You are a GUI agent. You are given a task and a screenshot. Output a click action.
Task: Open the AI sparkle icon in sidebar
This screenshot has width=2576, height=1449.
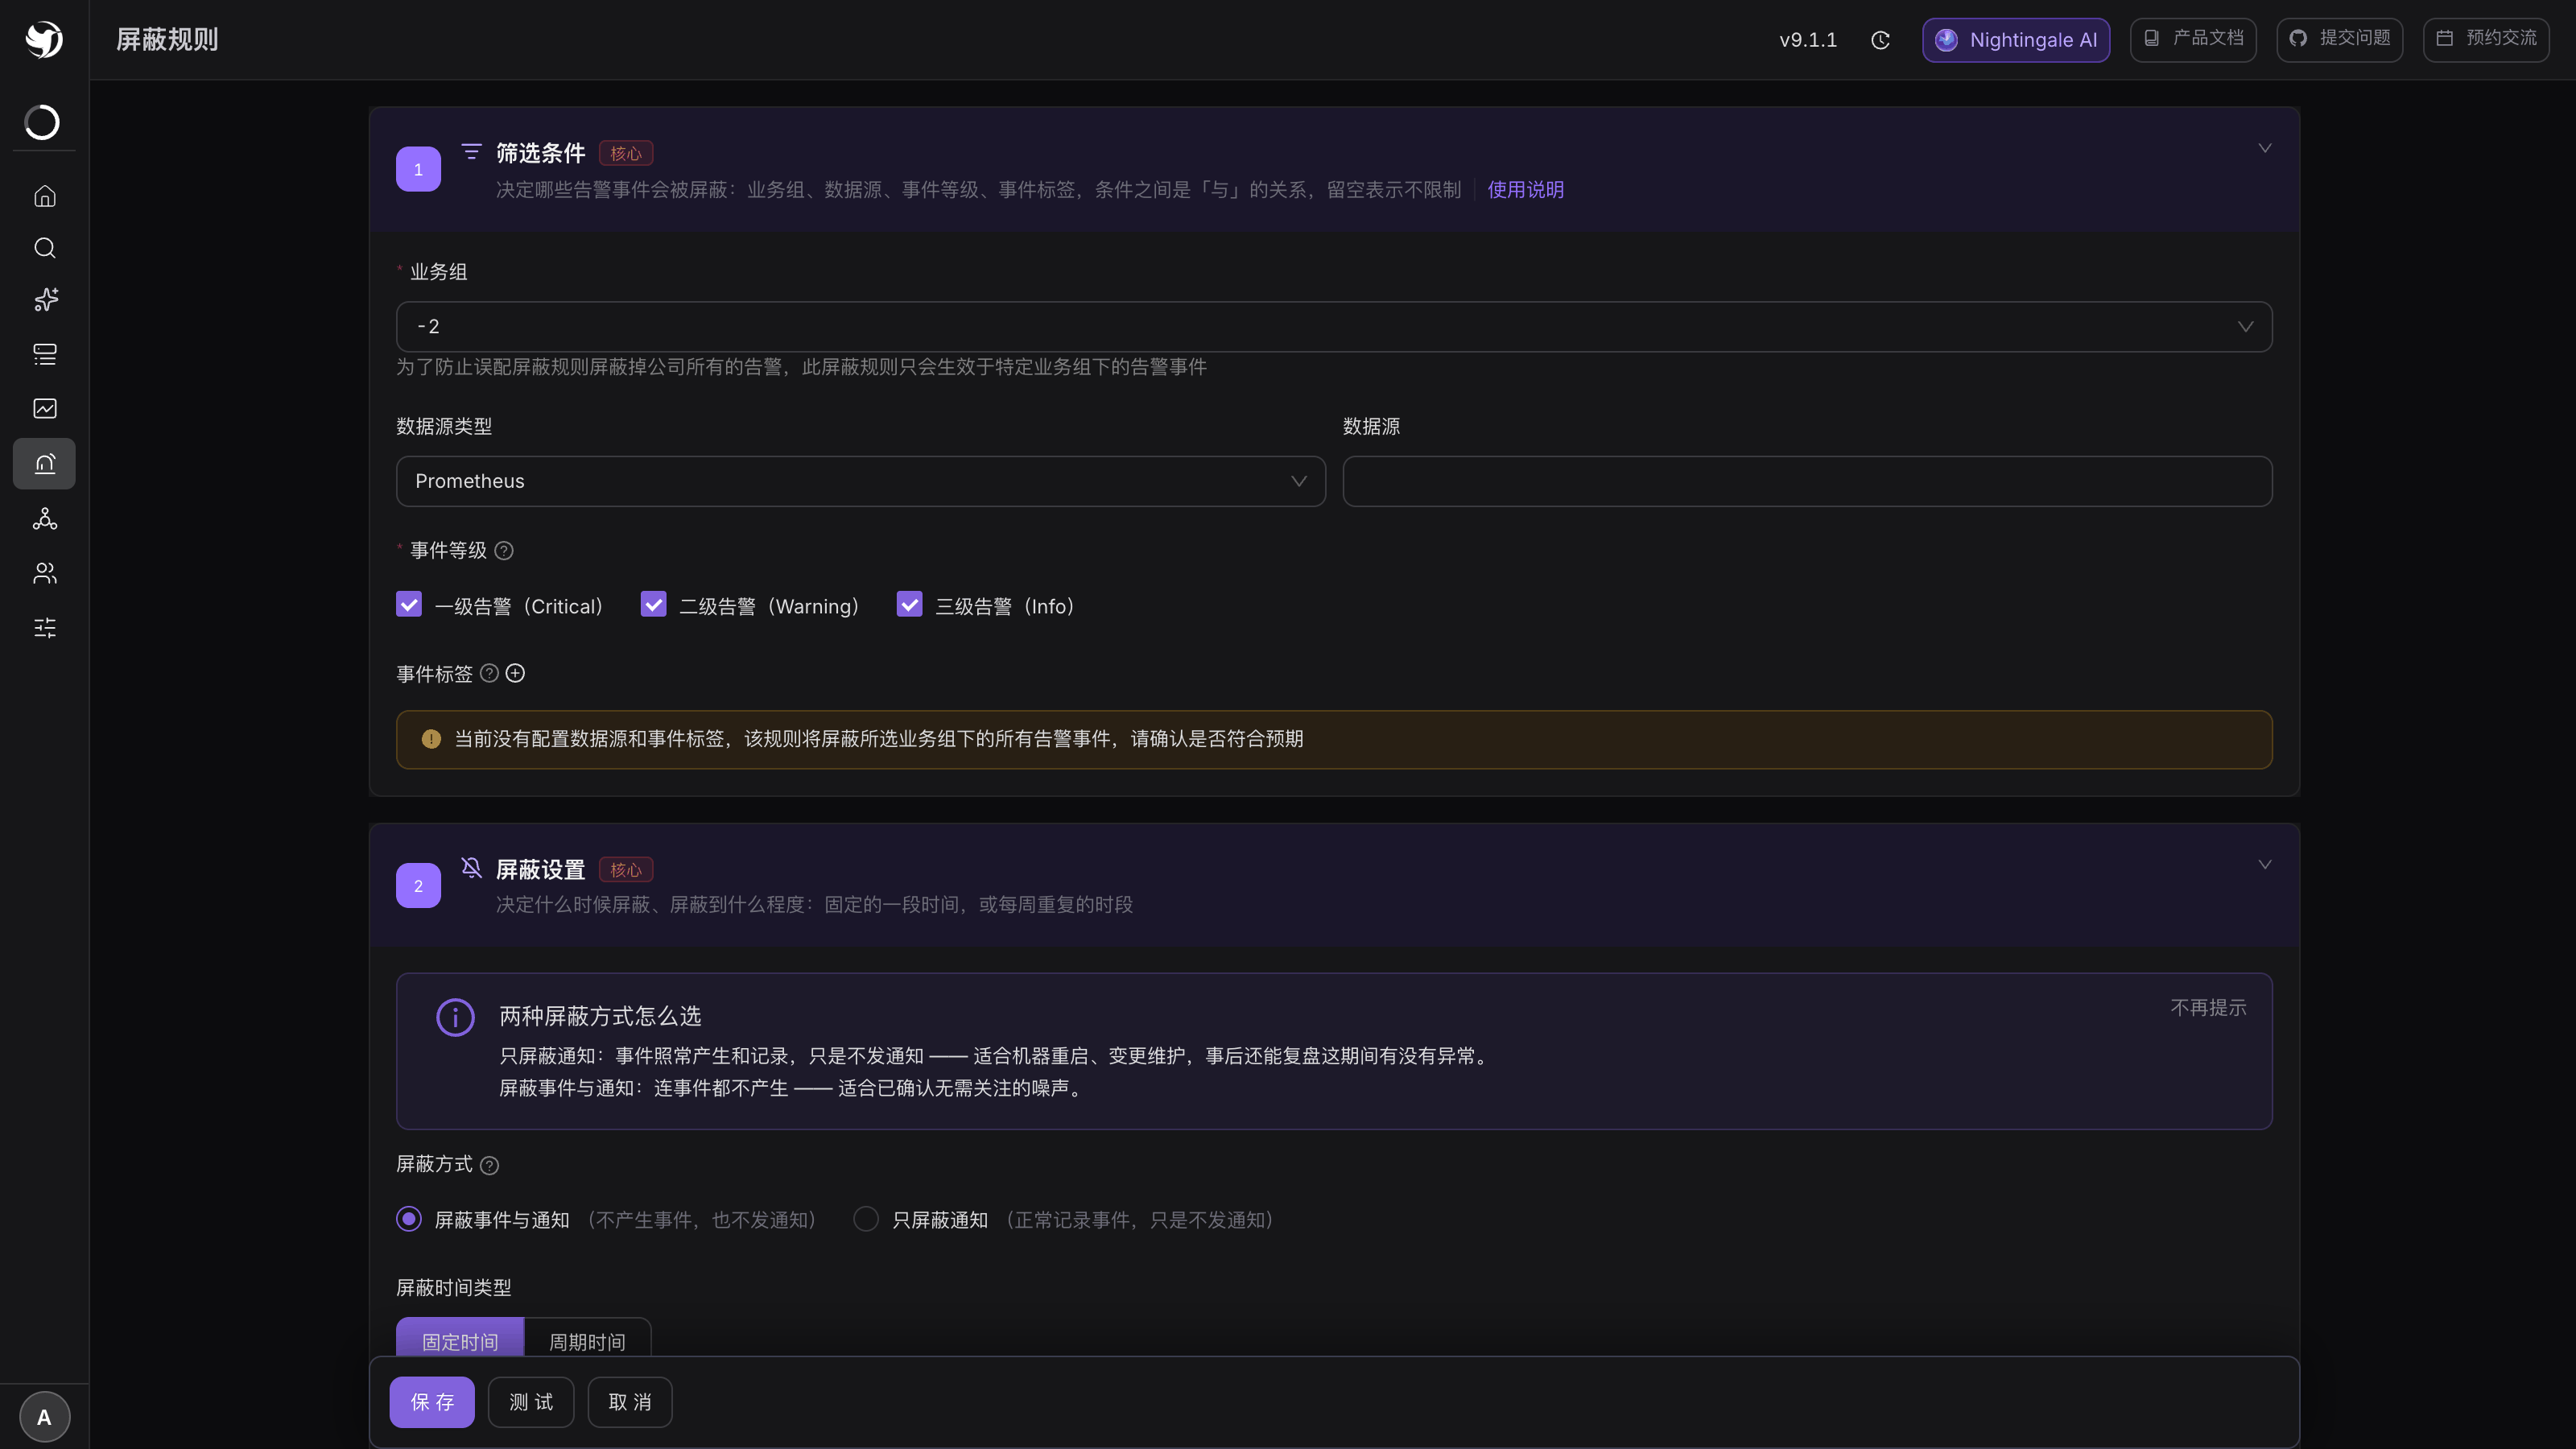coord(45,300)
